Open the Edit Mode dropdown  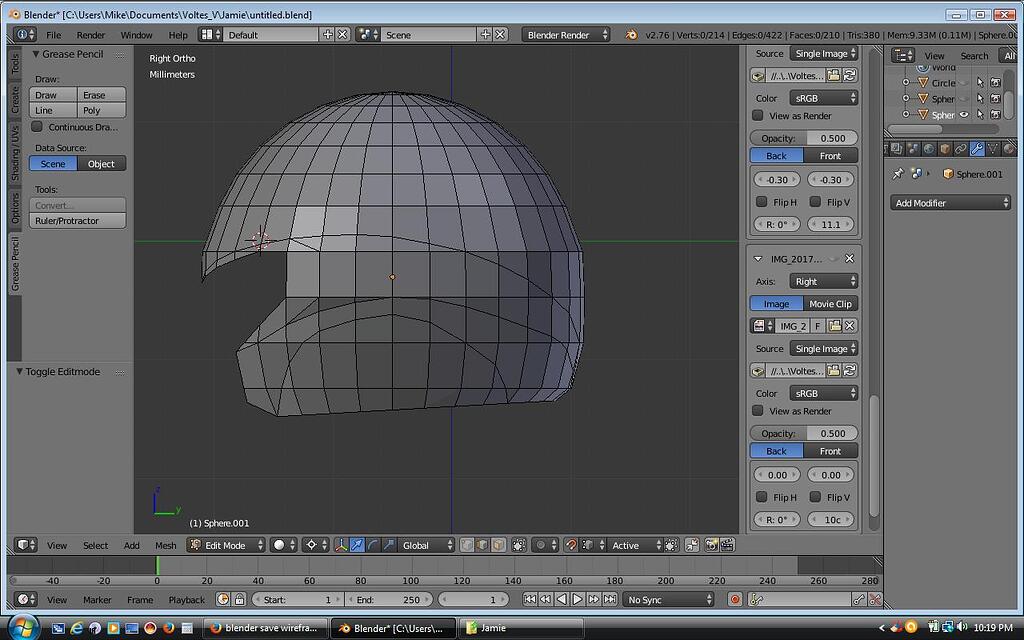pyautogui.click(x=226, y=545)
